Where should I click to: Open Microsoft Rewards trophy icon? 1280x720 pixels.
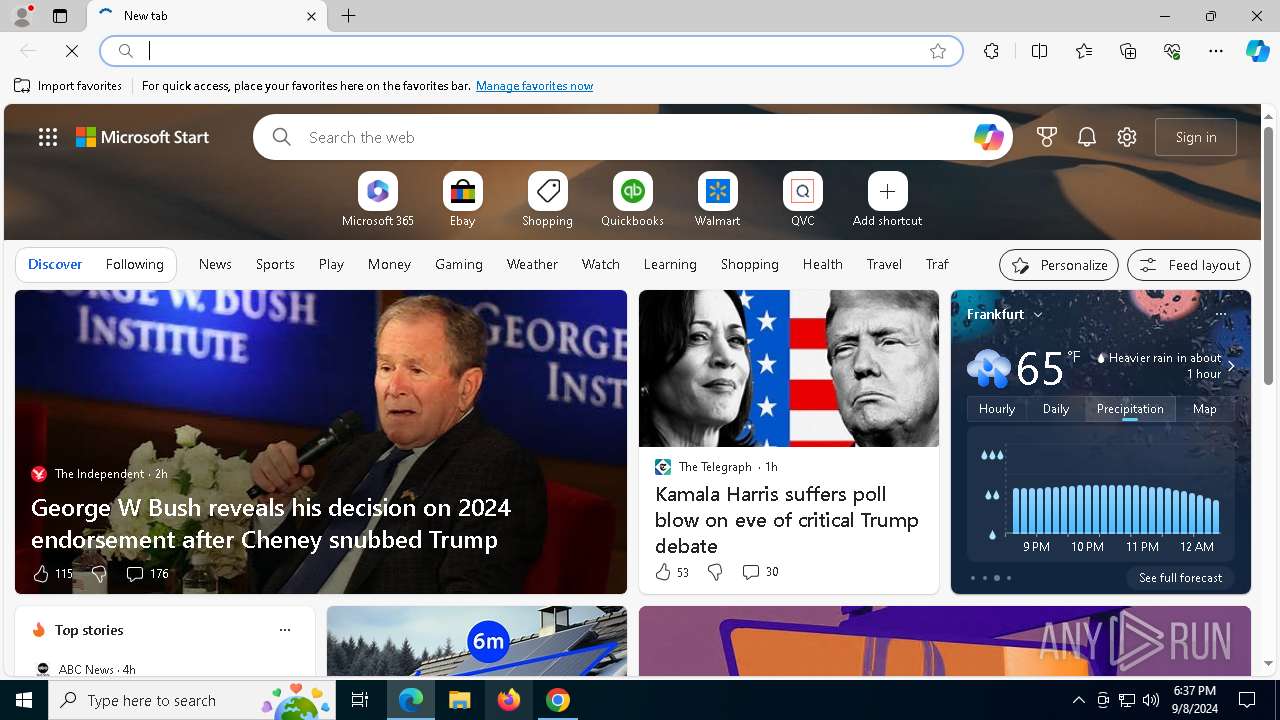1047,138
